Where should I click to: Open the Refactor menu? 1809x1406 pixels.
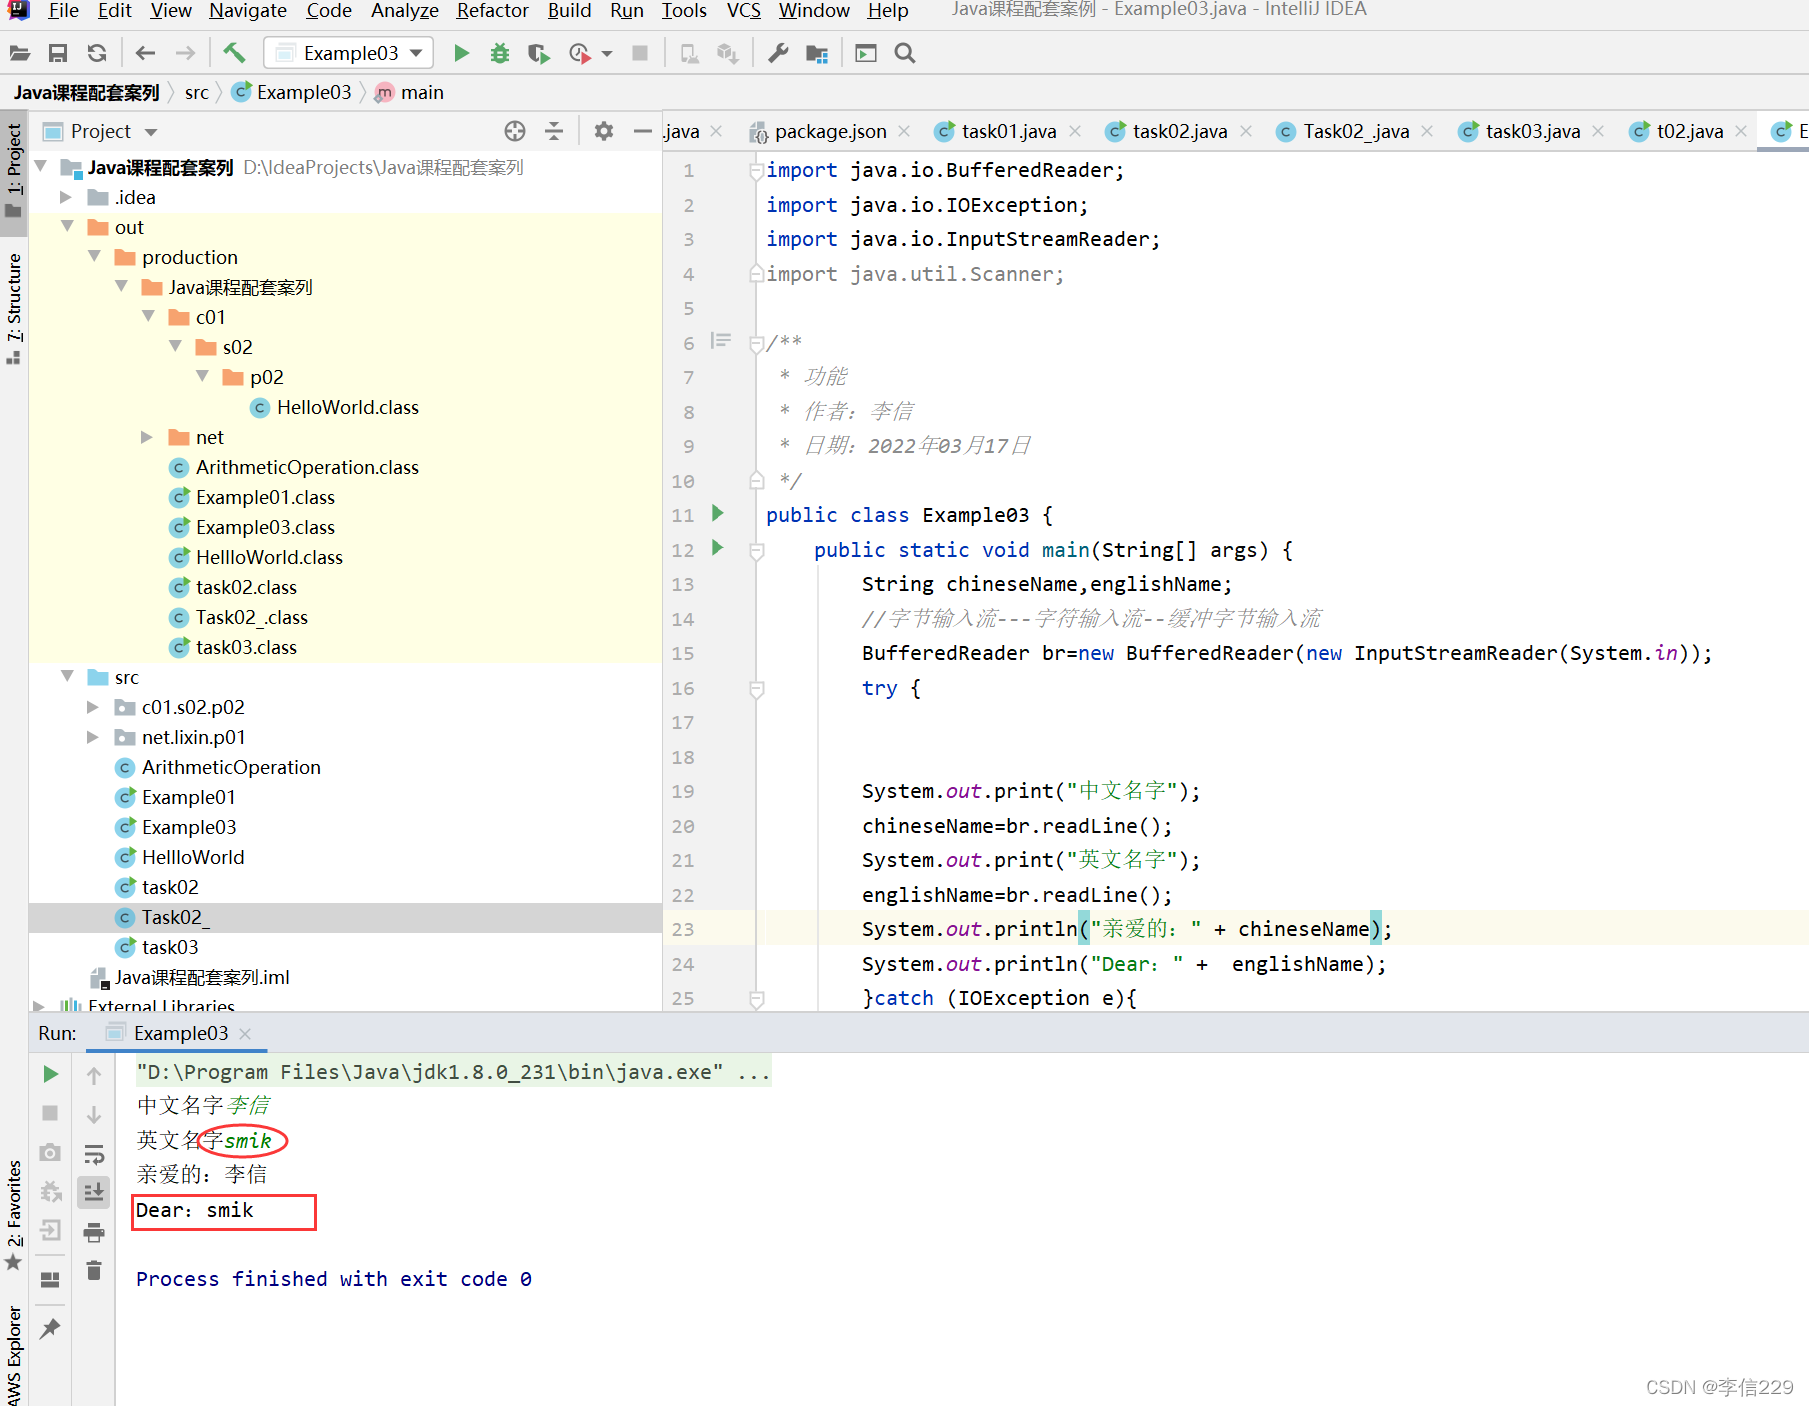pos(492,11)
